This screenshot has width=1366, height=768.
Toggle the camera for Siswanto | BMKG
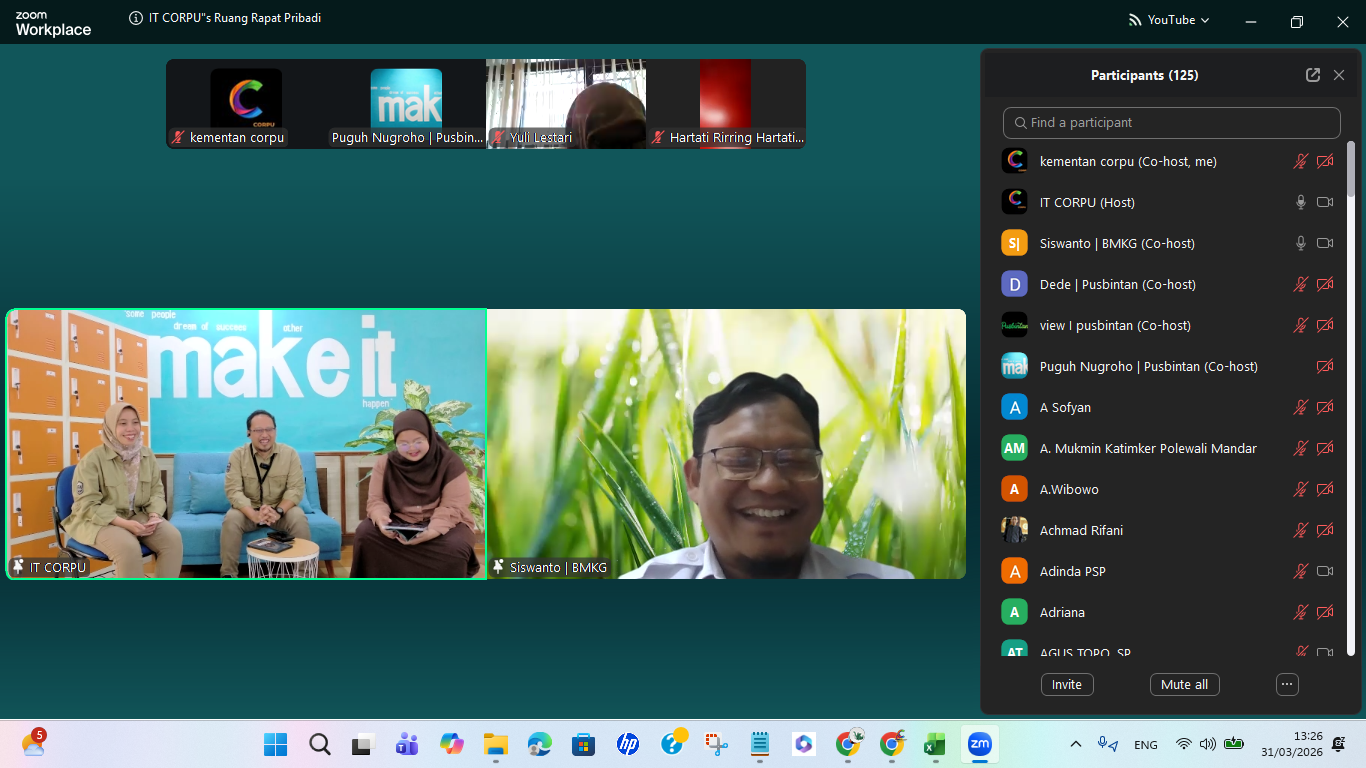[x=1325, y=243]
